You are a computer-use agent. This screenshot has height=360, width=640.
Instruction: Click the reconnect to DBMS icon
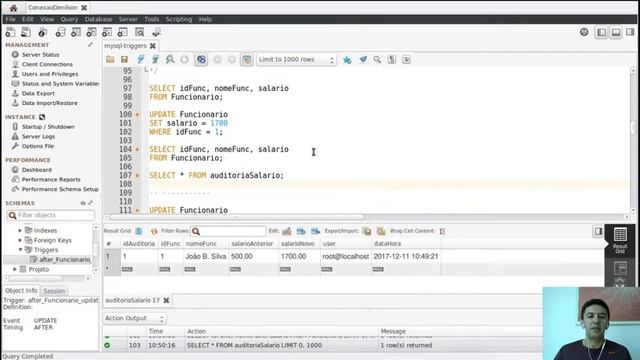156,32
